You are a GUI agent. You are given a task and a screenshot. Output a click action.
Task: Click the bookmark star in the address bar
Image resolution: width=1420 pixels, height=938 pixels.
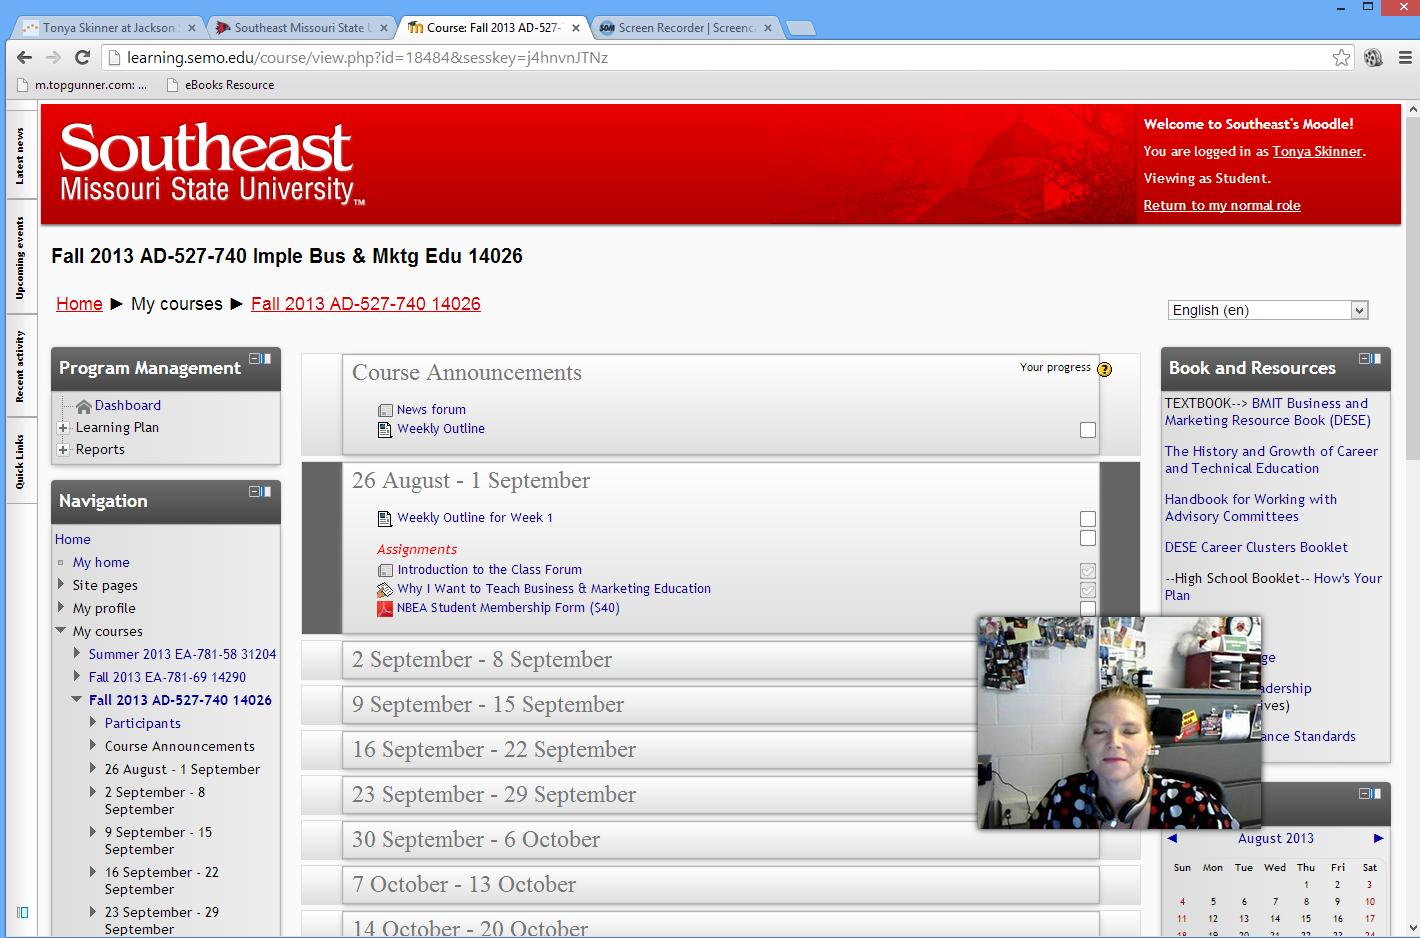[x=1341, y=58]
